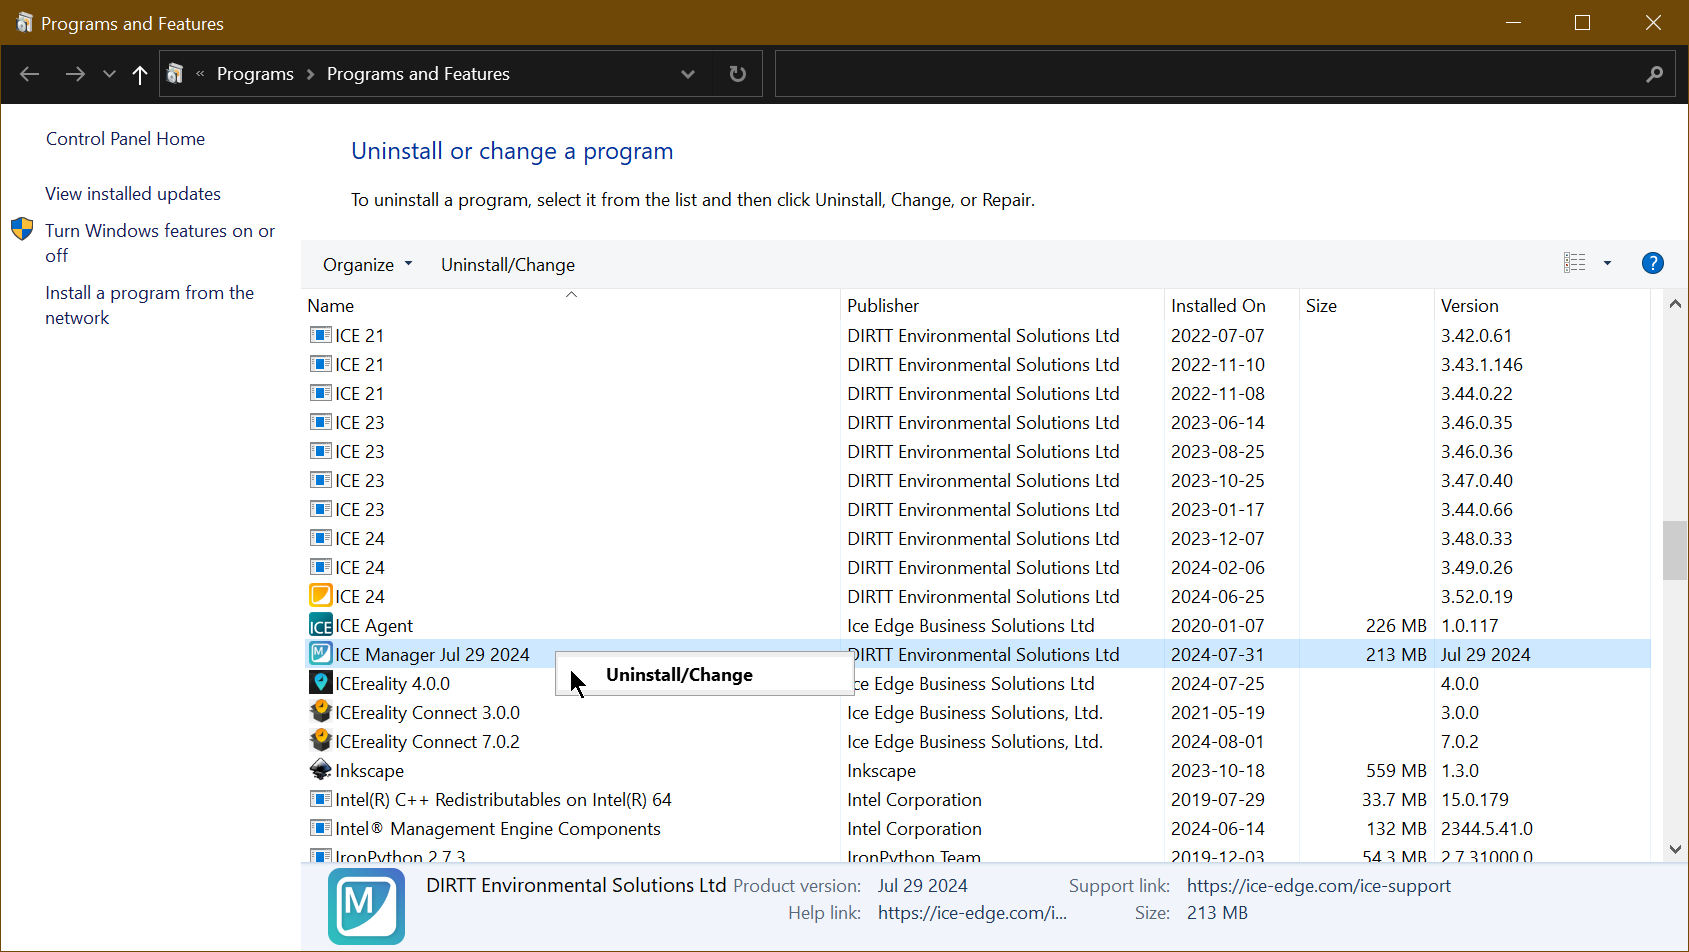Select ICEreality Connect 7.0.2 row name
The image size is (1689, 952).
point(427,742)
